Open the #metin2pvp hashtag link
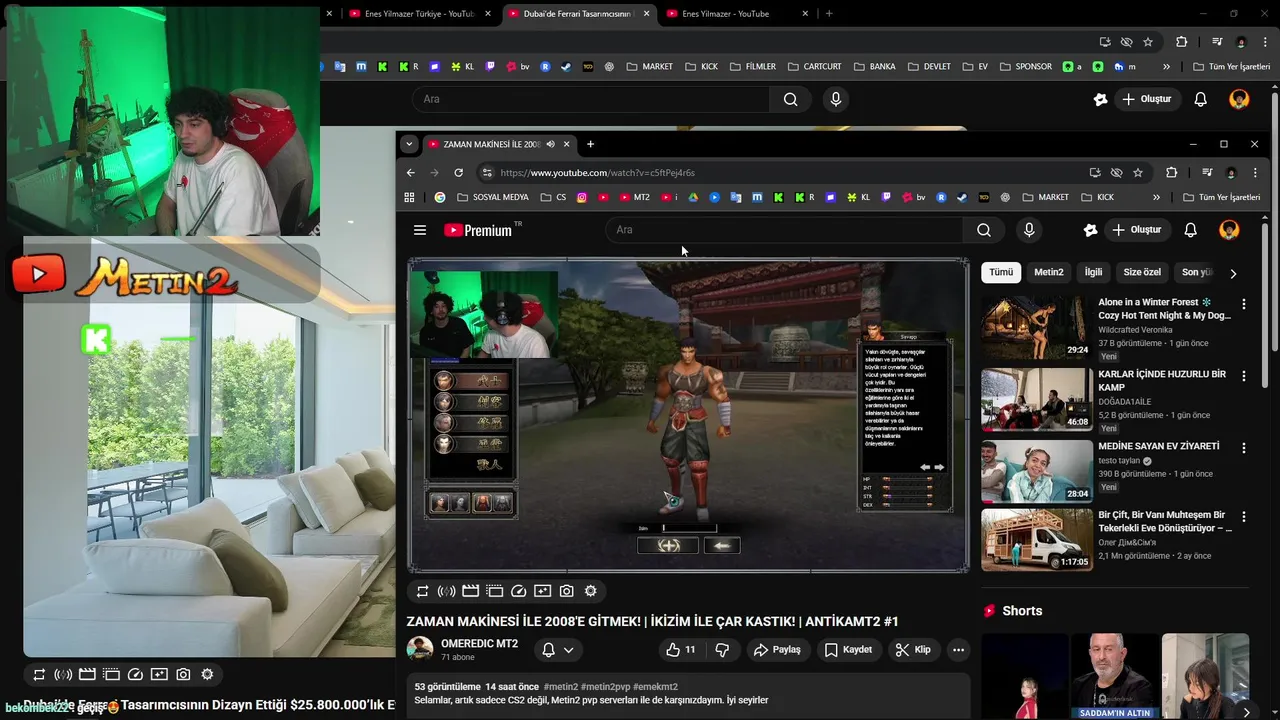 click(605, 687)
